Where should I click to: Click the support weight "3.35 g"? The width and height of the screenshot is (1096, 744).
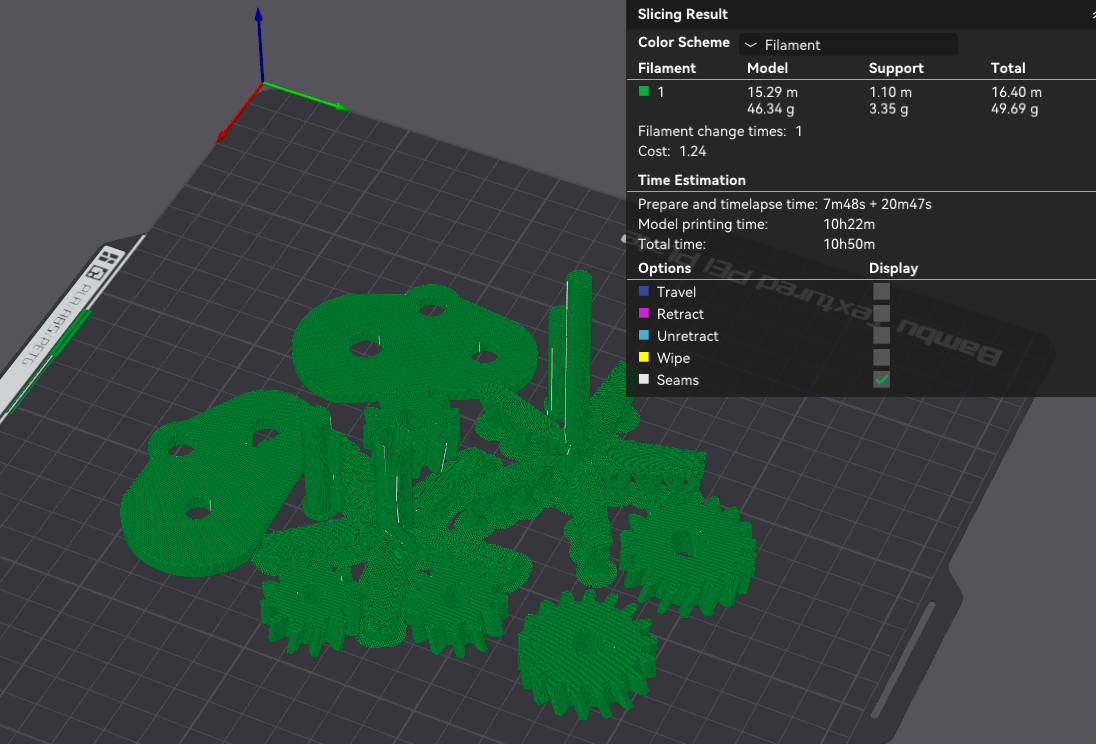tap(888, 109)
